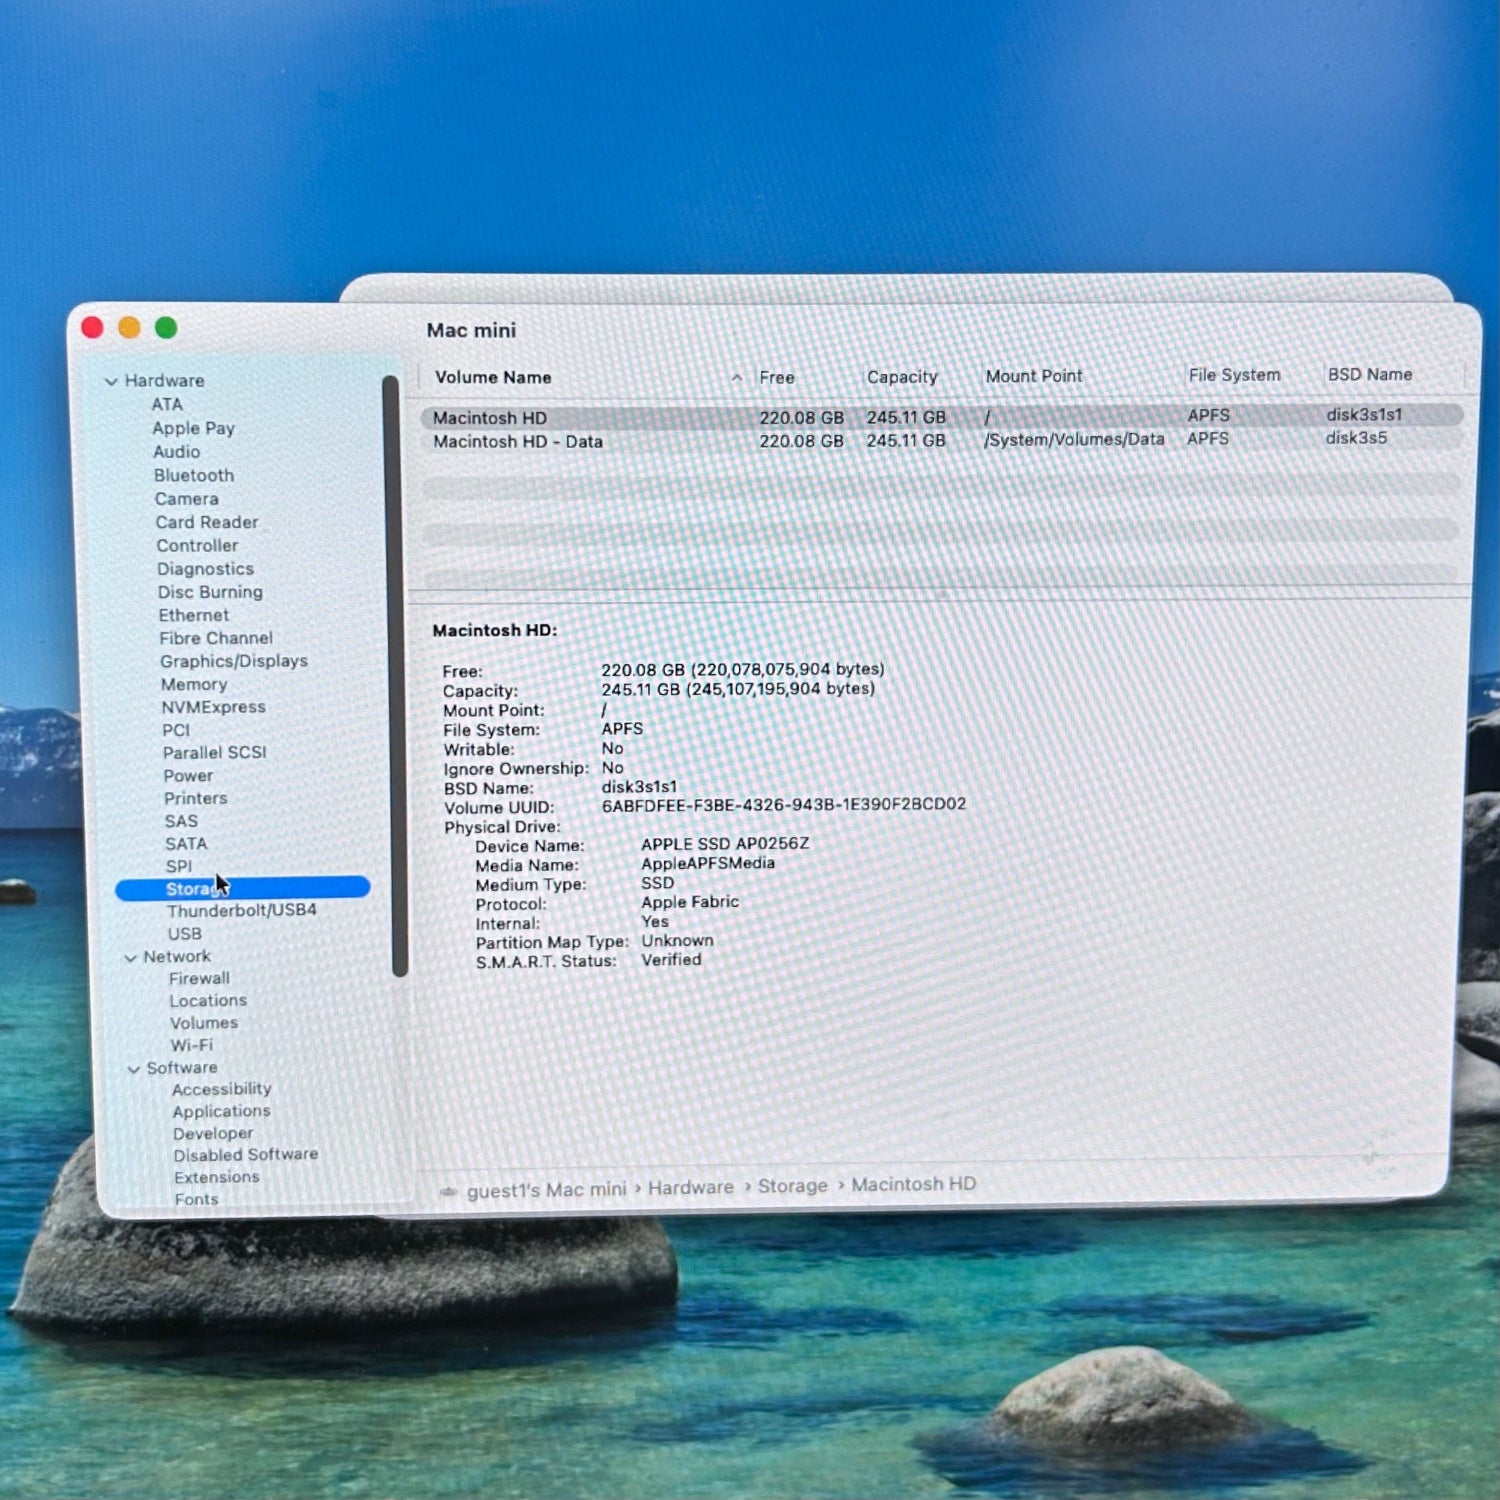Image resolution: width=1500 pixels, height=1500 pixels.
Task: Select SAS in the sidebar
Action: point(181,821)
